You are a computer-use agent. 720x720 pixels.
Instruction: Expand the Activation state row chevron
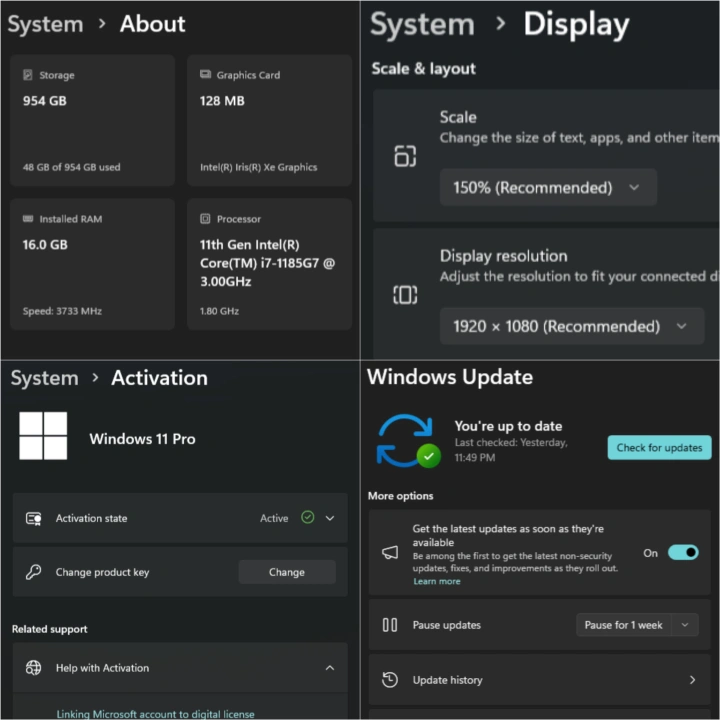click(x=330, y=518)
